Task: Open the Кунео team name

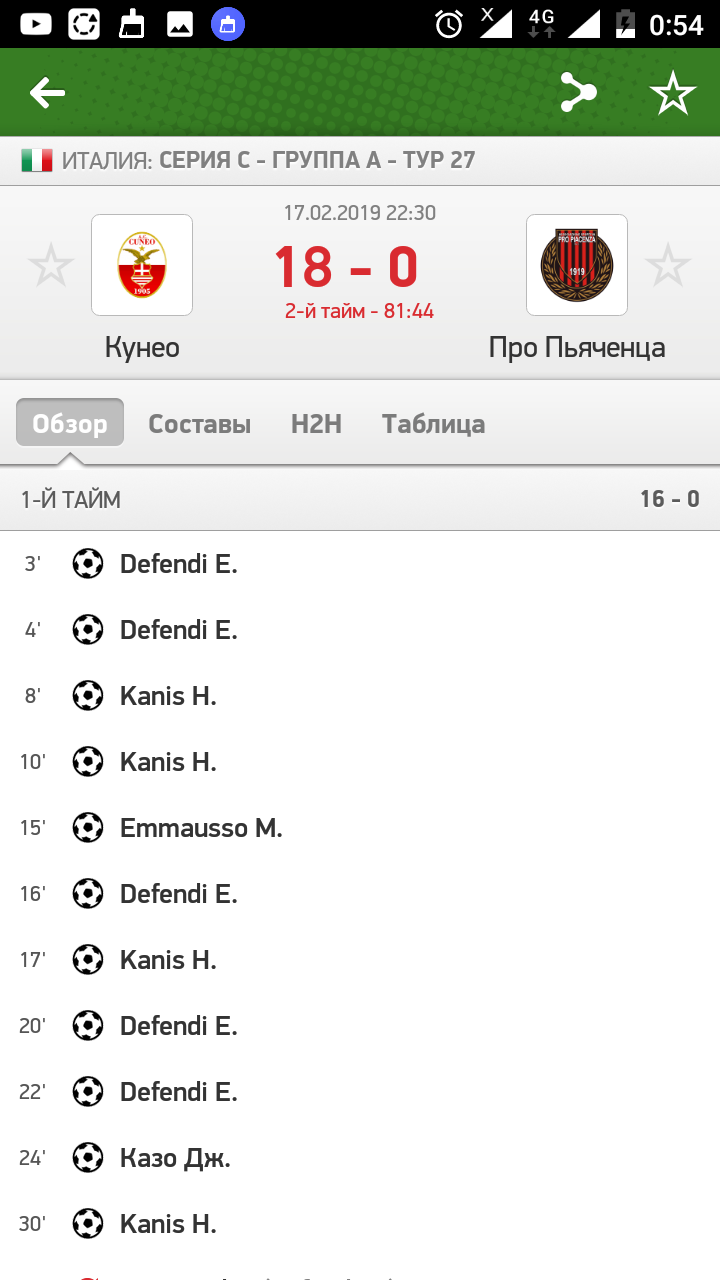Action: click(x=142, y=347)
